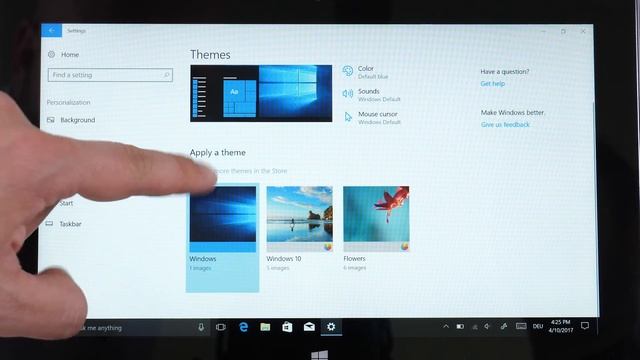Click the Mouse cursor pointer icon
The height and width of the screenshot is (360, 640).
coord(348,117)
